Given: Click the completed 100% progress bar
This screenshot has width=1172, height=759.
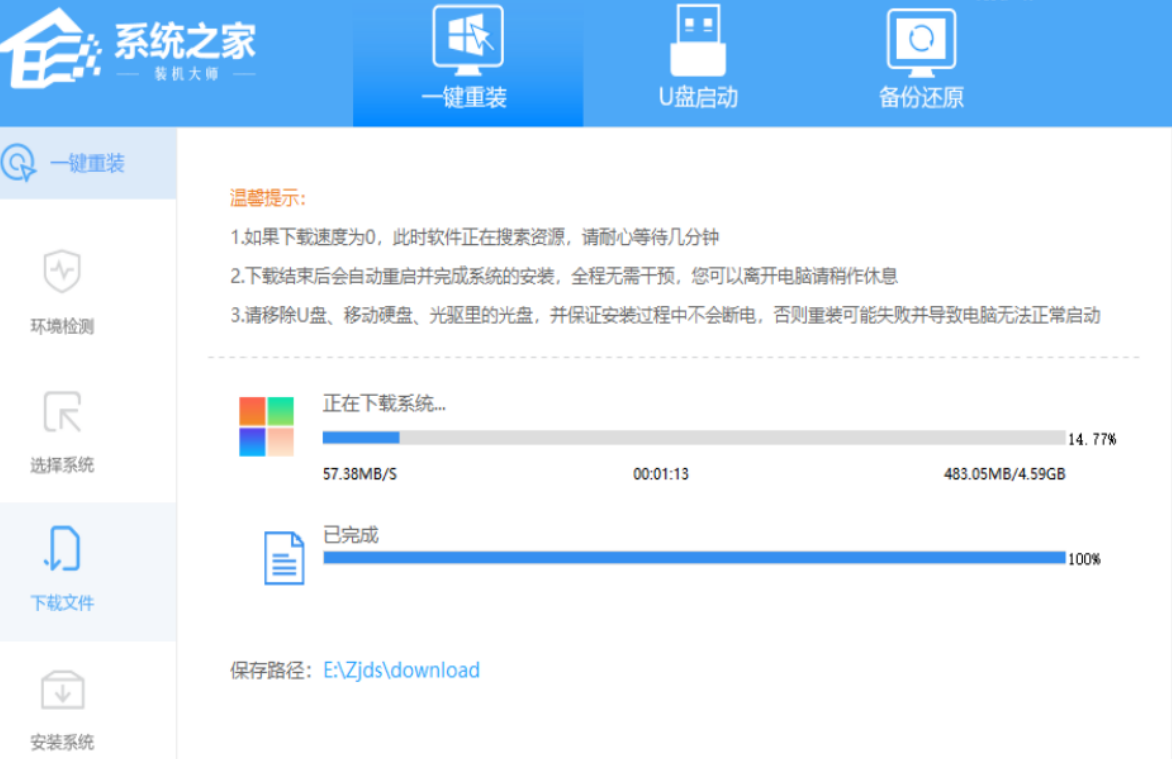Looking at the screenshot, I should pyautogui.click(x=694, y=558).
